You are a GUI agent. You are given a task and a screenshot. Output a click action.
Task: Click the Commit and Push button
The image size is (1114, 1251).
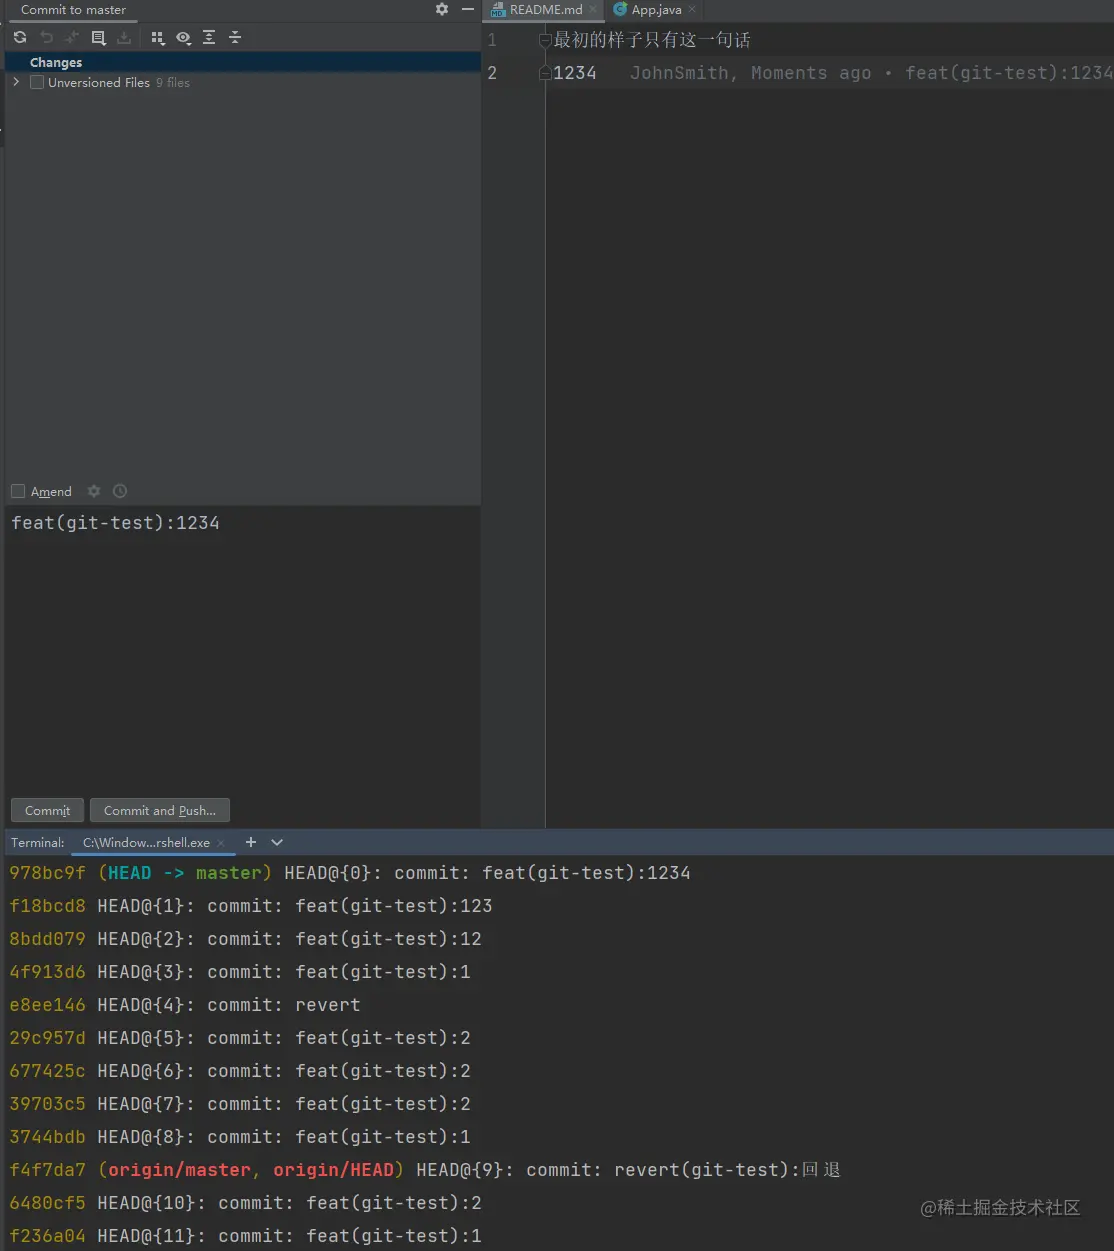click(x=160, y=810)
